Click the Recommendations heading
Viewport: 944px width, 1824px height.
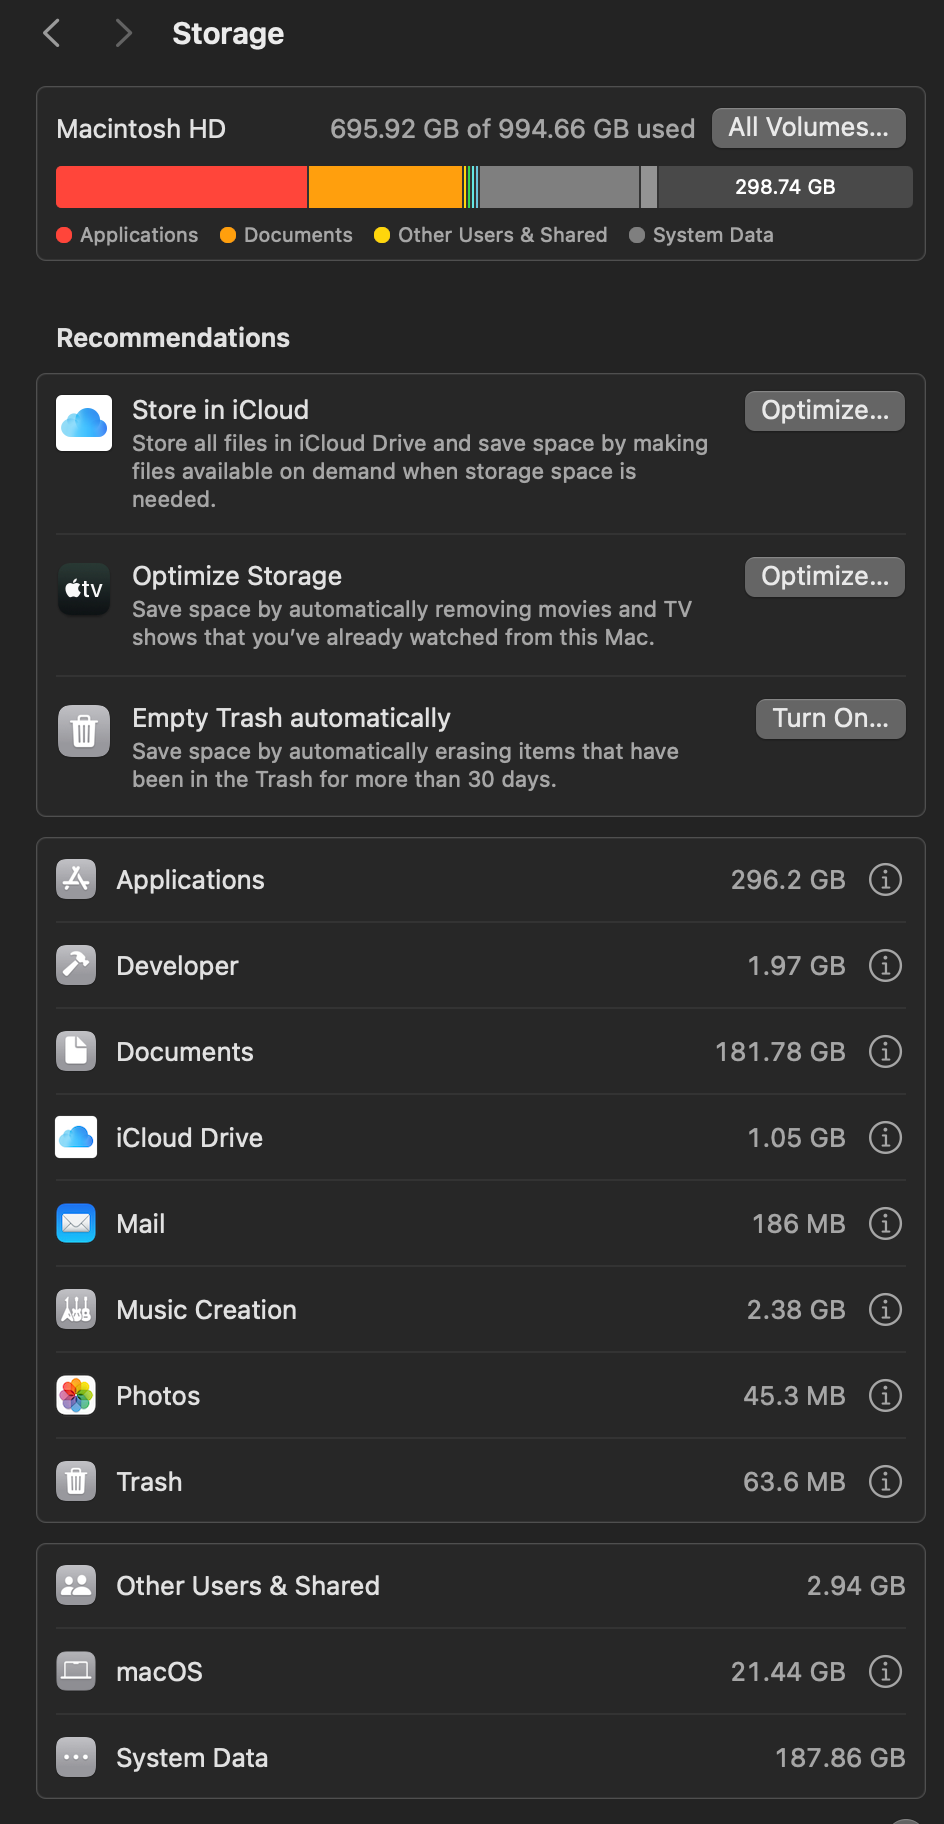click(173, 338)
